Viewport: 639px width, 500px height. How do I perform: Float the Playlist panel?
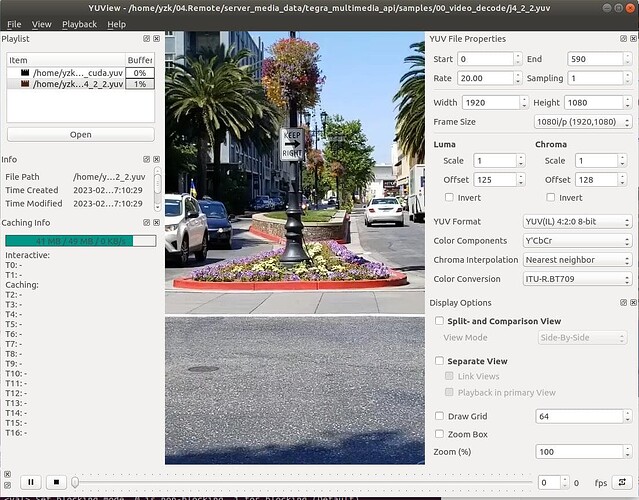click(x=147, y=38)
